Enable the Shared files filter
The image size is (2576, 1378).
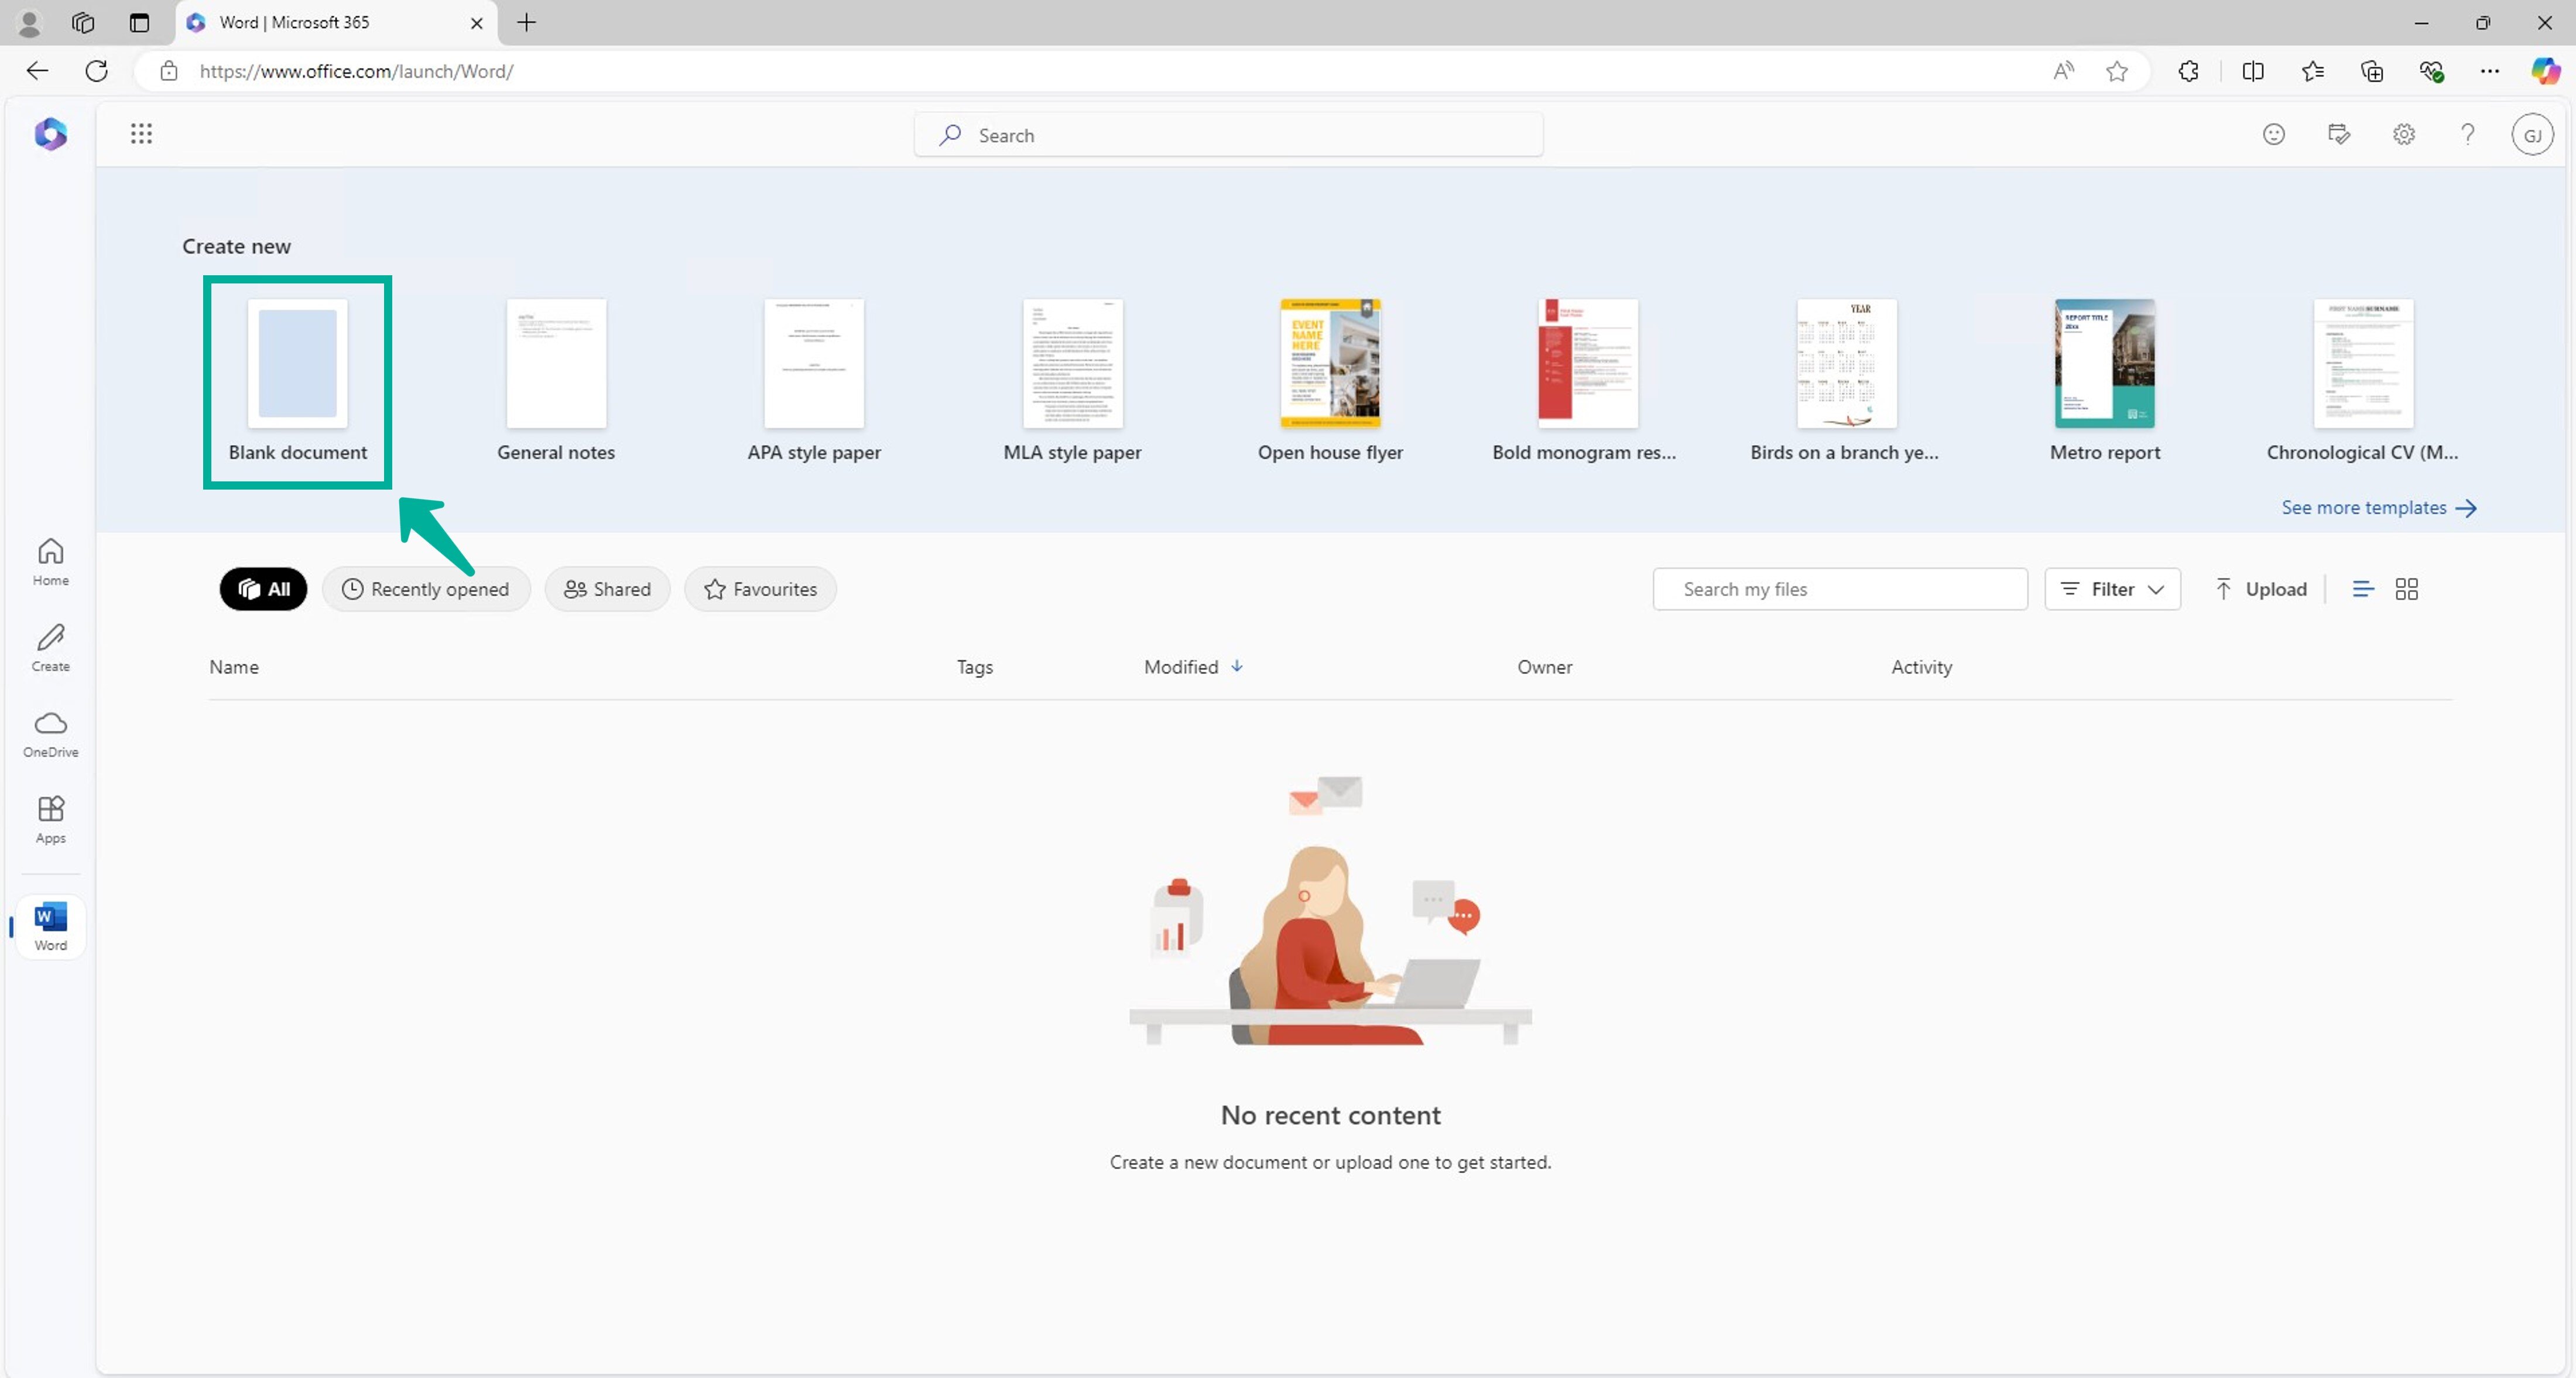pos(607,589)
